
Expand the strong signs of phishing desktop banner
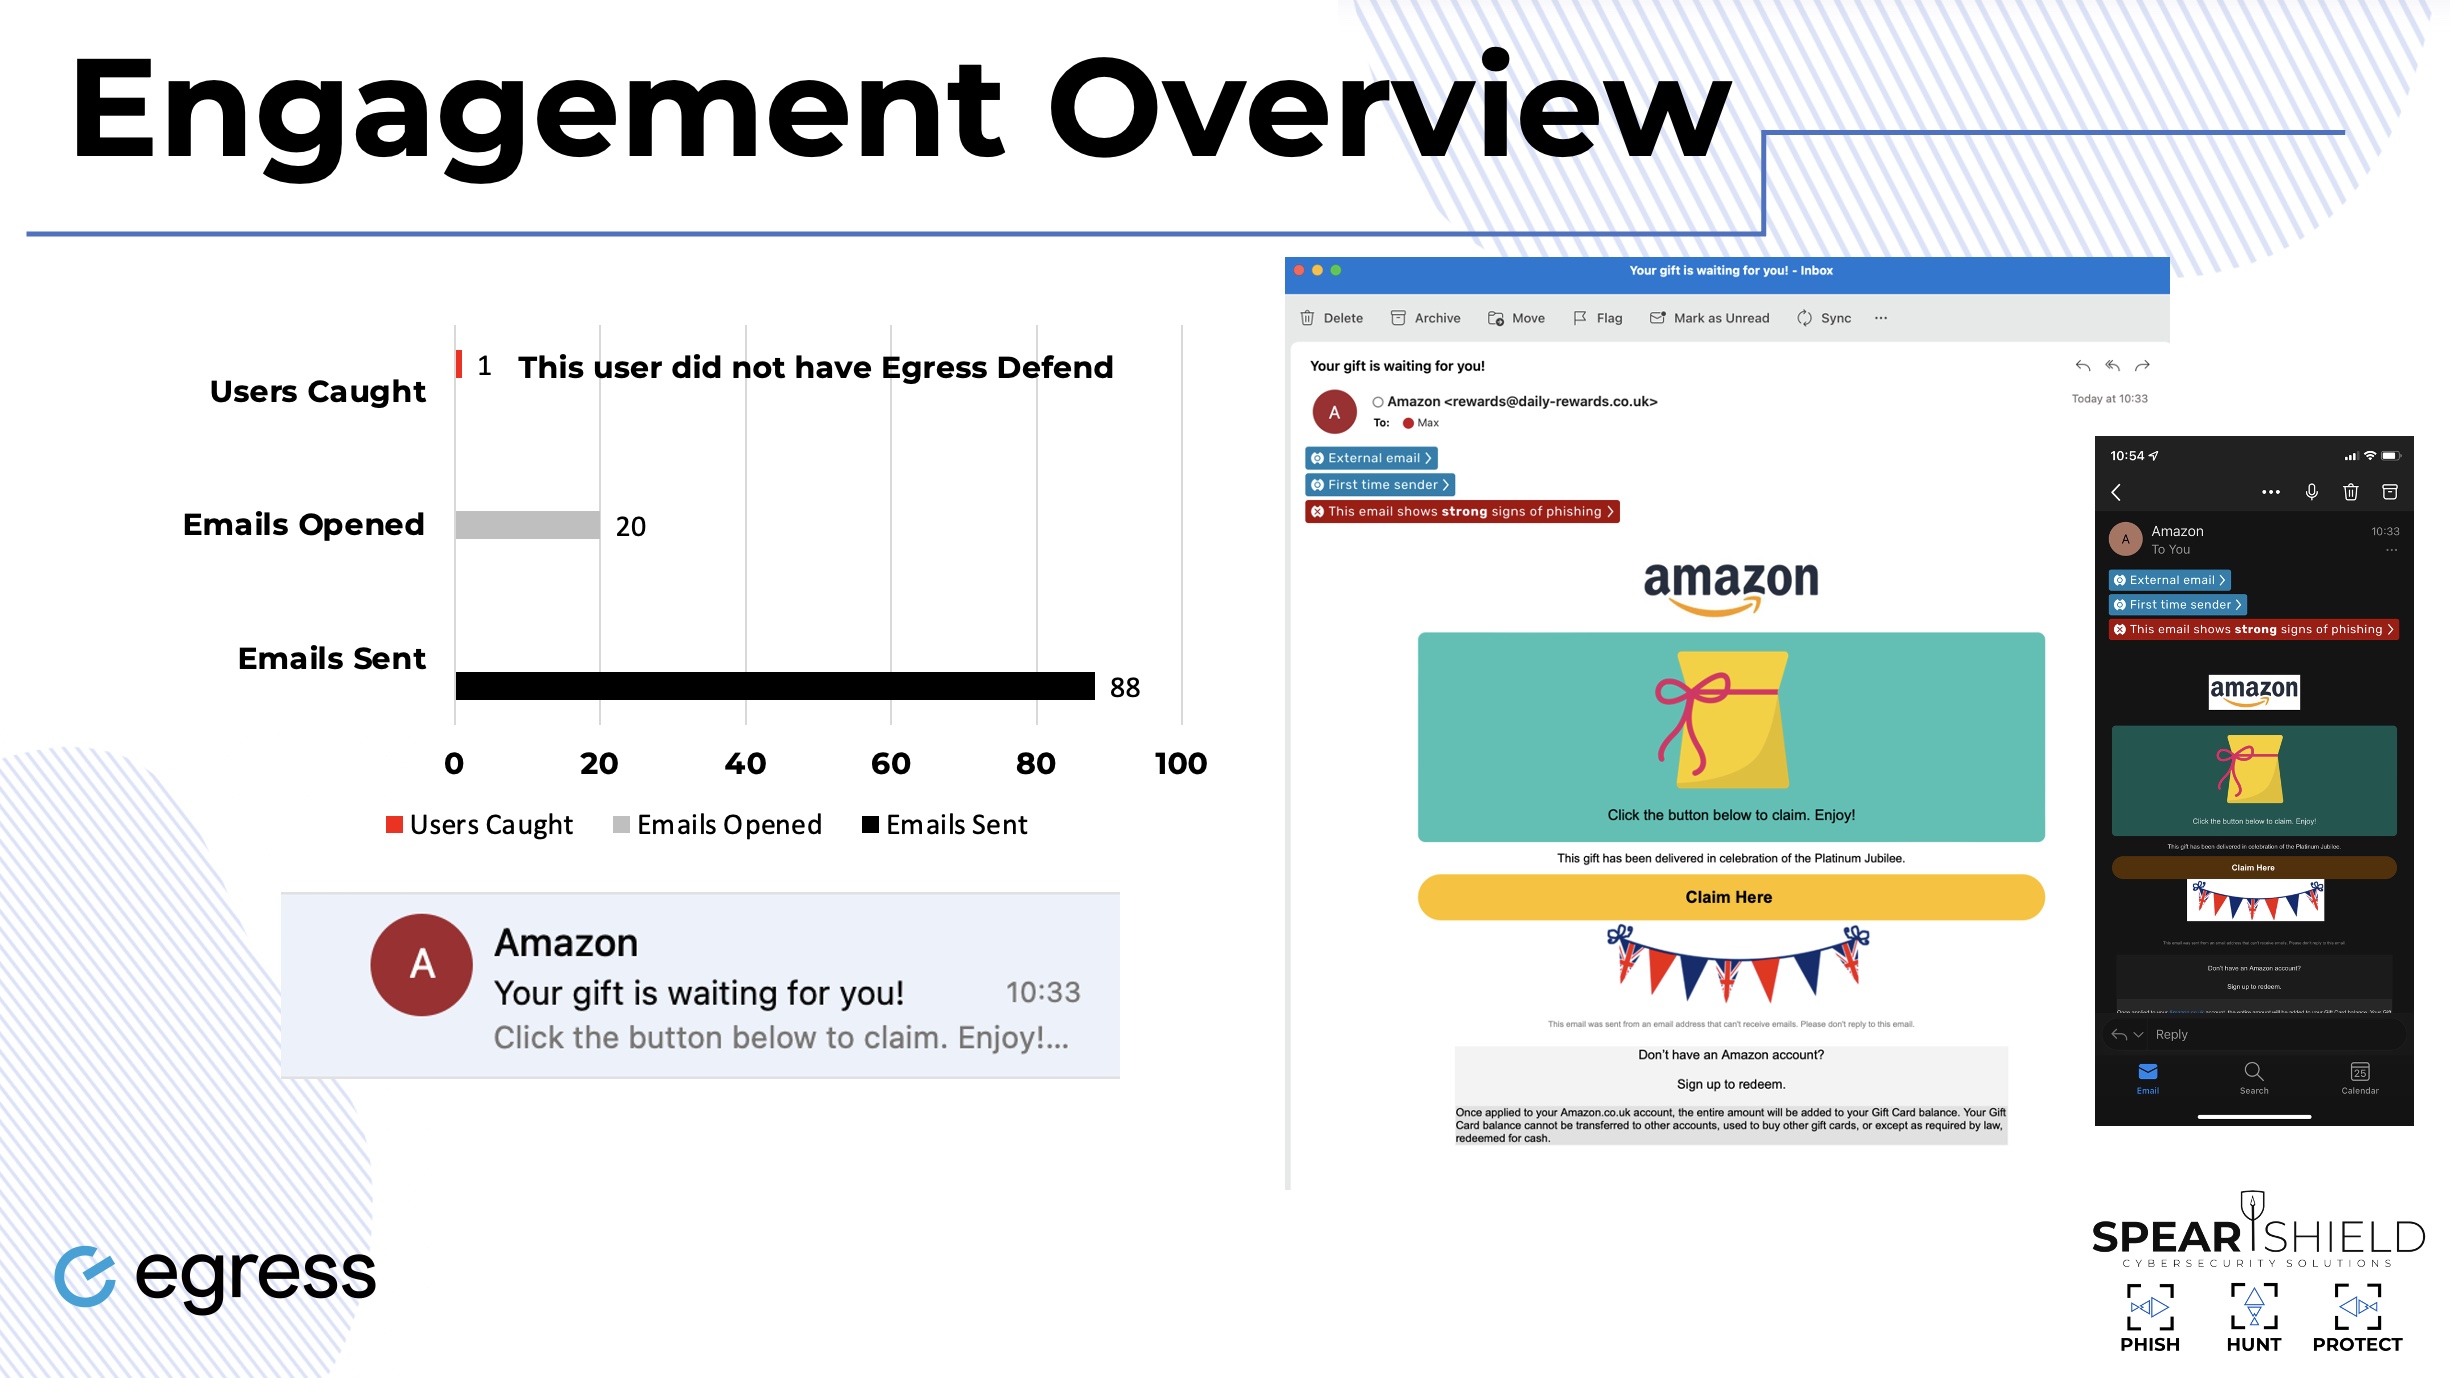point(1462,512)
